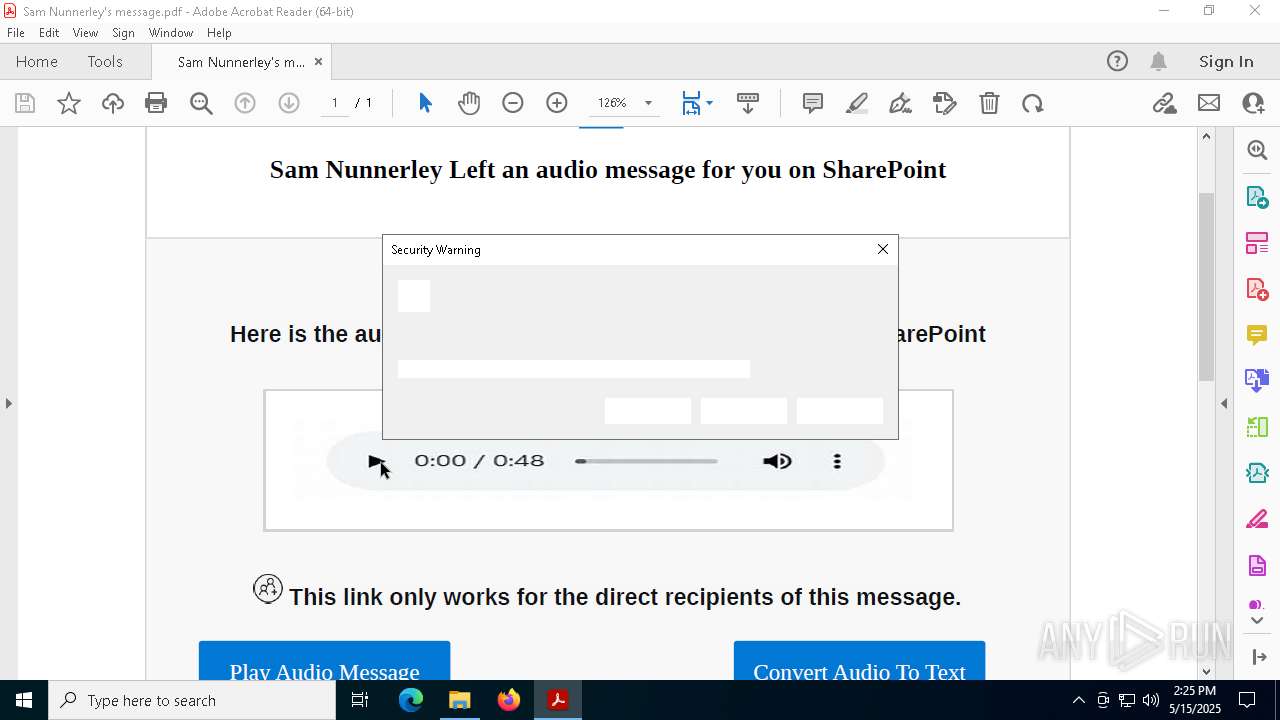
Task: Open the Create PDF tool in the right pane
Action: [1257, 289]
